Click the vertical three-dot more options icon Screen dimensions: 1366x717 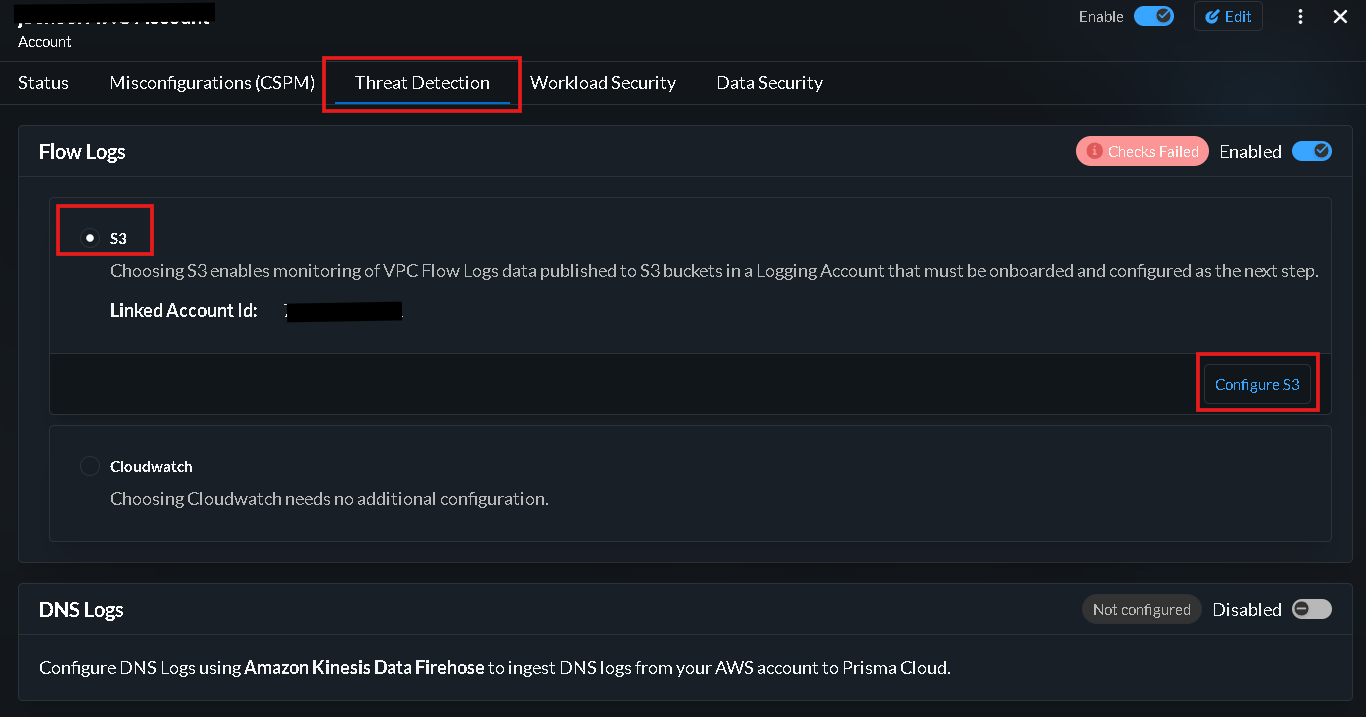tap(1300, 17)
